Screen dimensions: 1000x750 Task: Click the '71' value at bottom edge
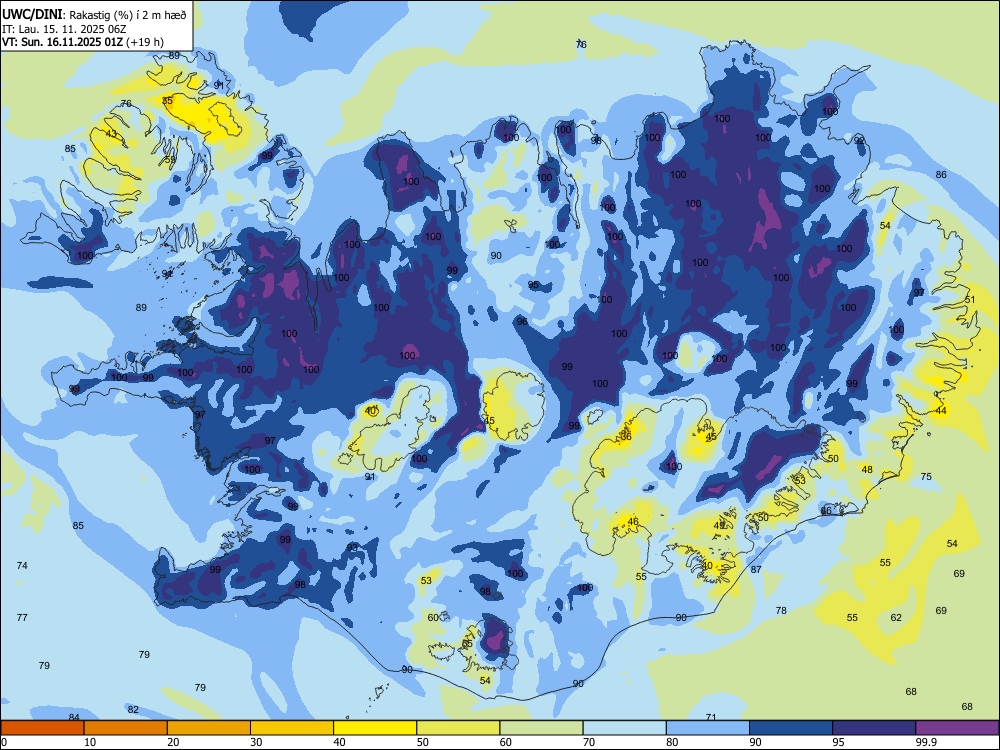pyautogui.click(x=711, y=717)
